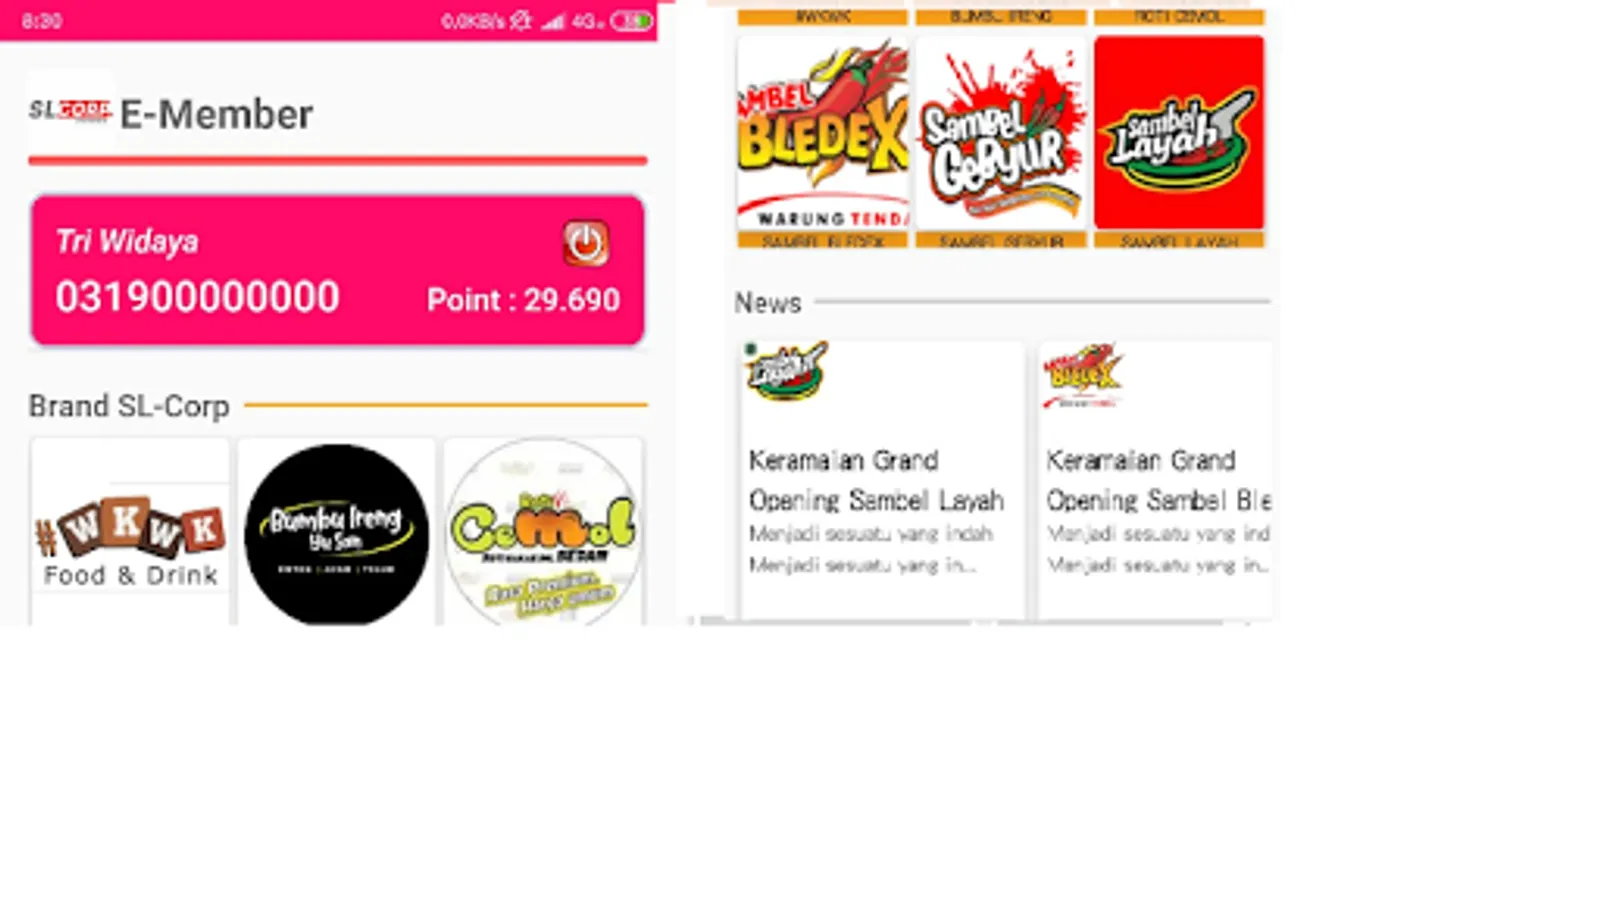Viewport: 1600px width, 900px height.
Task: Click the E-Member title
Action: click(x=216, y=115)
